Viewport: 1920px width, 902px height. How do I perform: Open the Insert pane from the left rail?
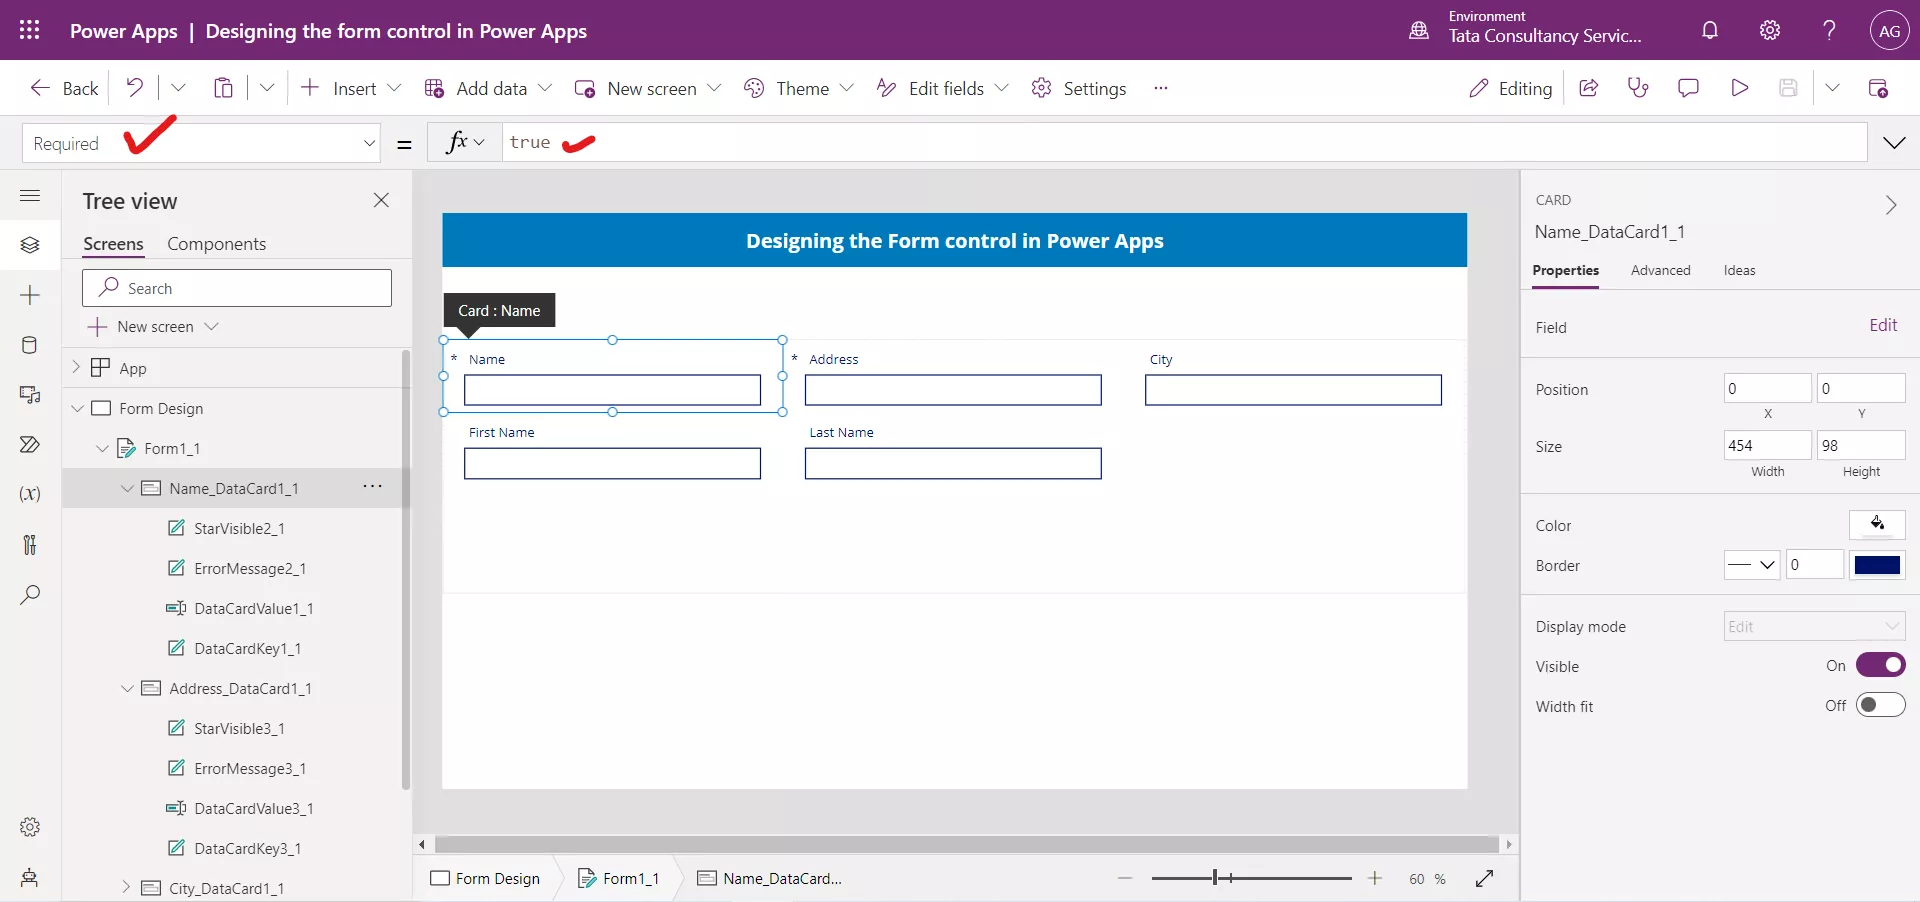click(x=30, y=296)
